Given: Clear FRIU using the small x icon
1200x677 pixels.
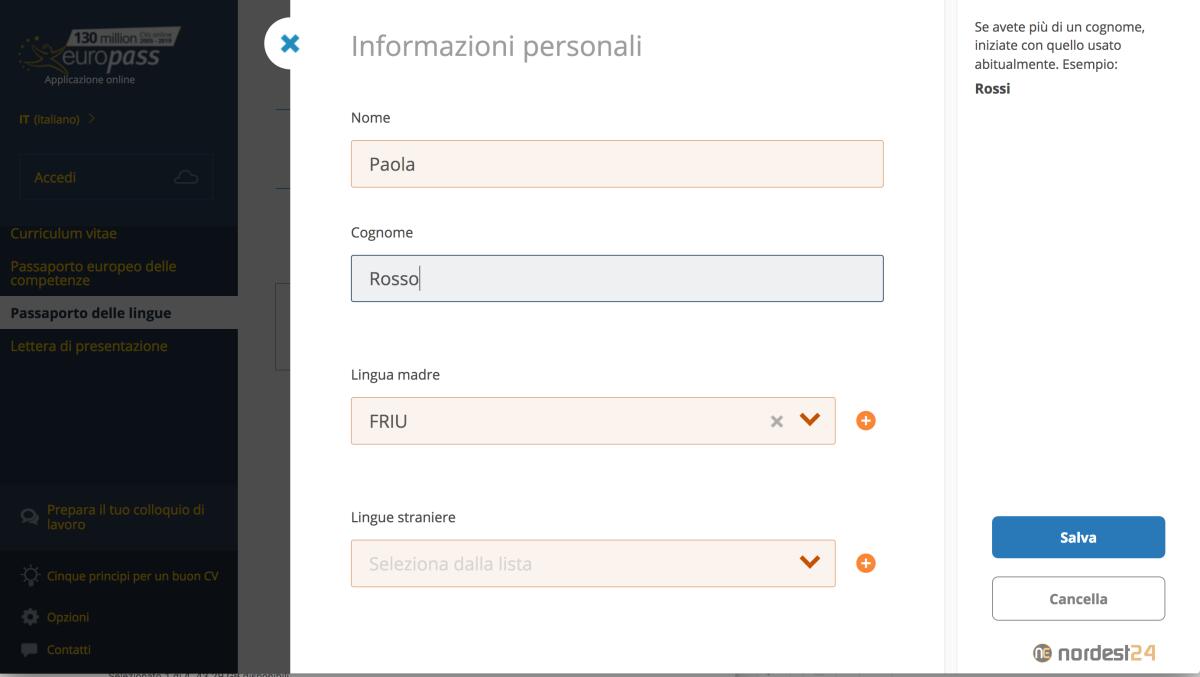Looking at the screenshot, I should coord(778,420).
